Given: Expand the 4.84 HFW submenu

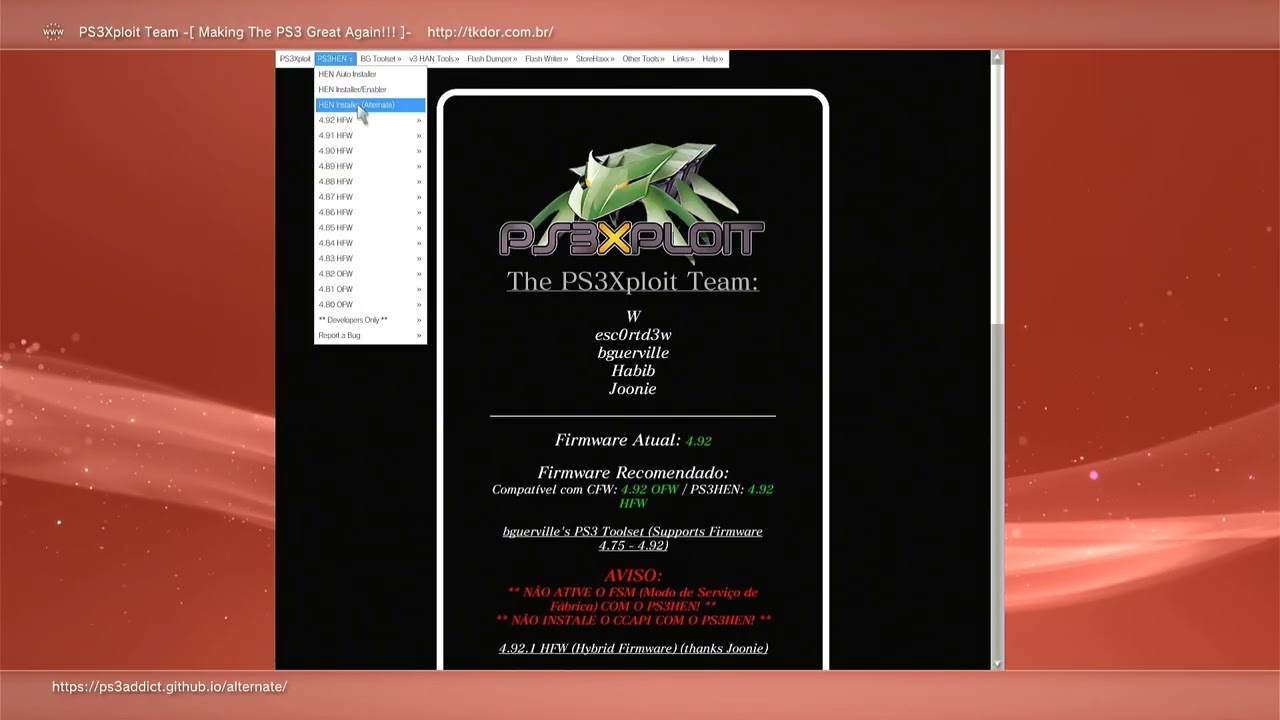Looking at the screenshot, I should tap(370, 243).
